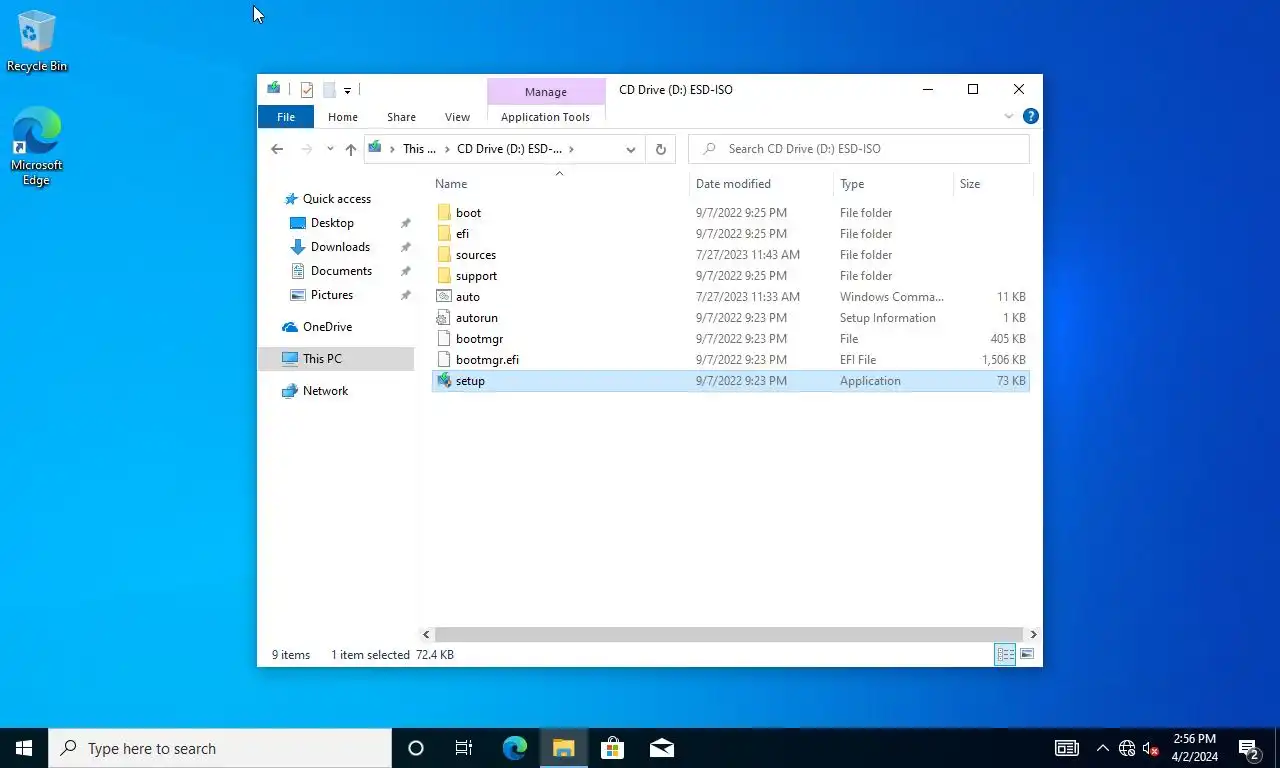Open the File menu

pos(286,117)
